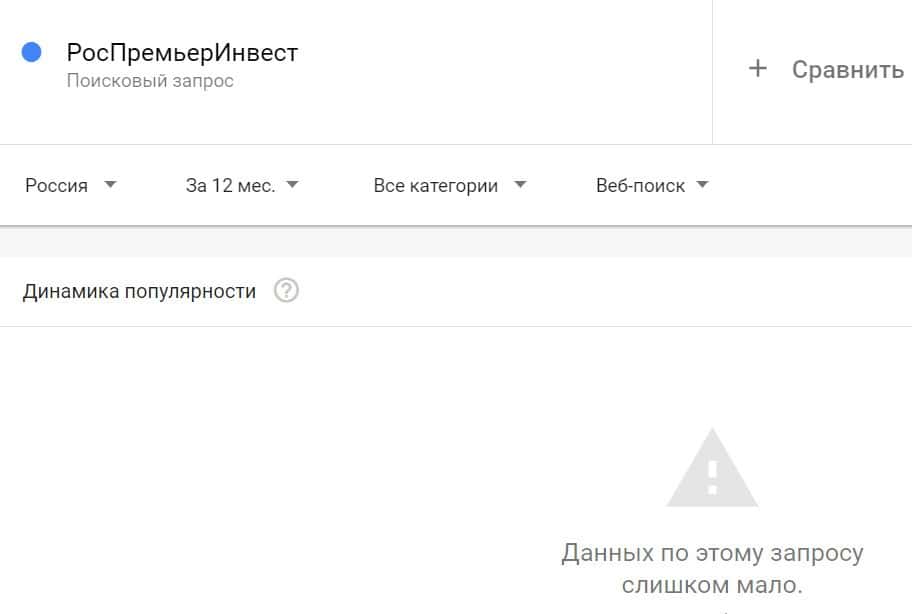Click the gray warning triangle icon

pos(712,469)
